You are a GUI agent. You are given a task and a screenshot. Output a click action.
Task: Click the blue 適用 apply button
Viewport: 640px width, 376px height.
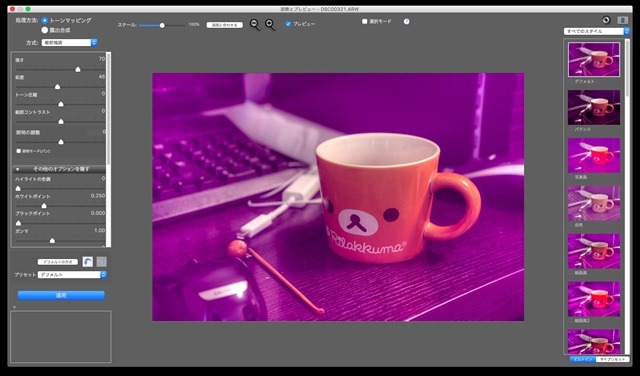tap(61, 295)
